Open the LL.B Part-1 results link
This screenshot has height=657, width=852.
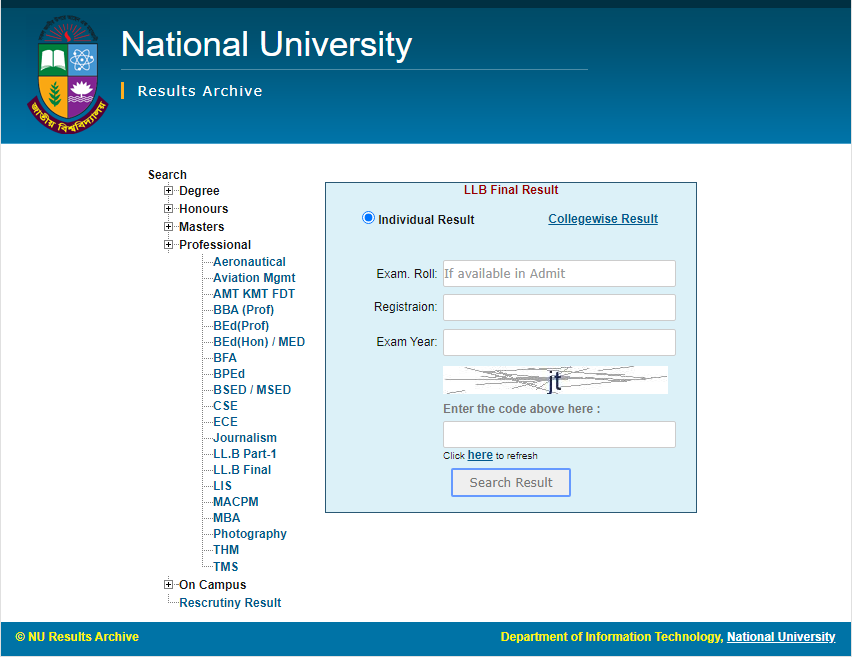tap(245, 454)
